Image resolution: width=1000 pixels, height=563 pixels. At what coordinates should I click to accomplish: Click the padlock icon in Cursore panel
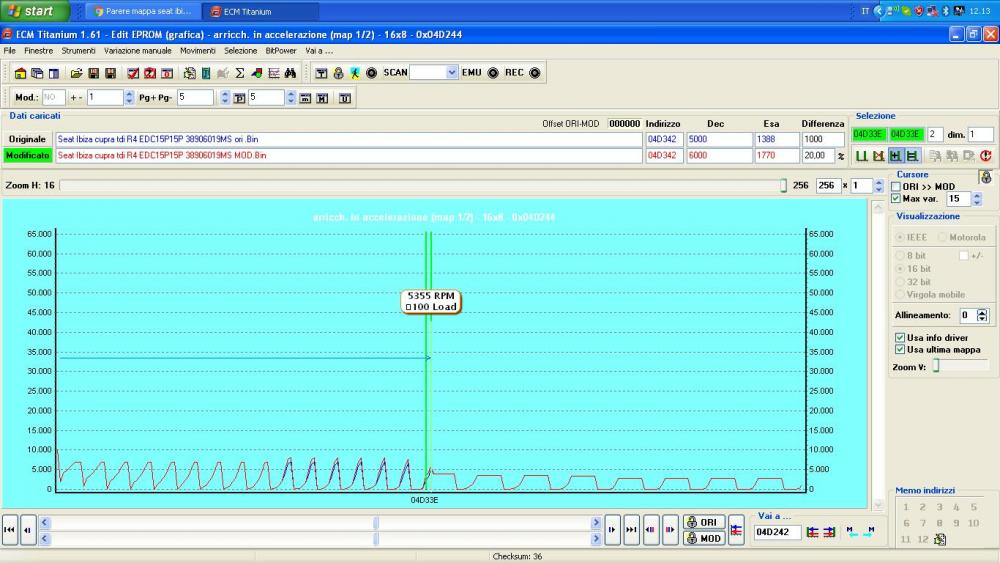tap(985, 177)
